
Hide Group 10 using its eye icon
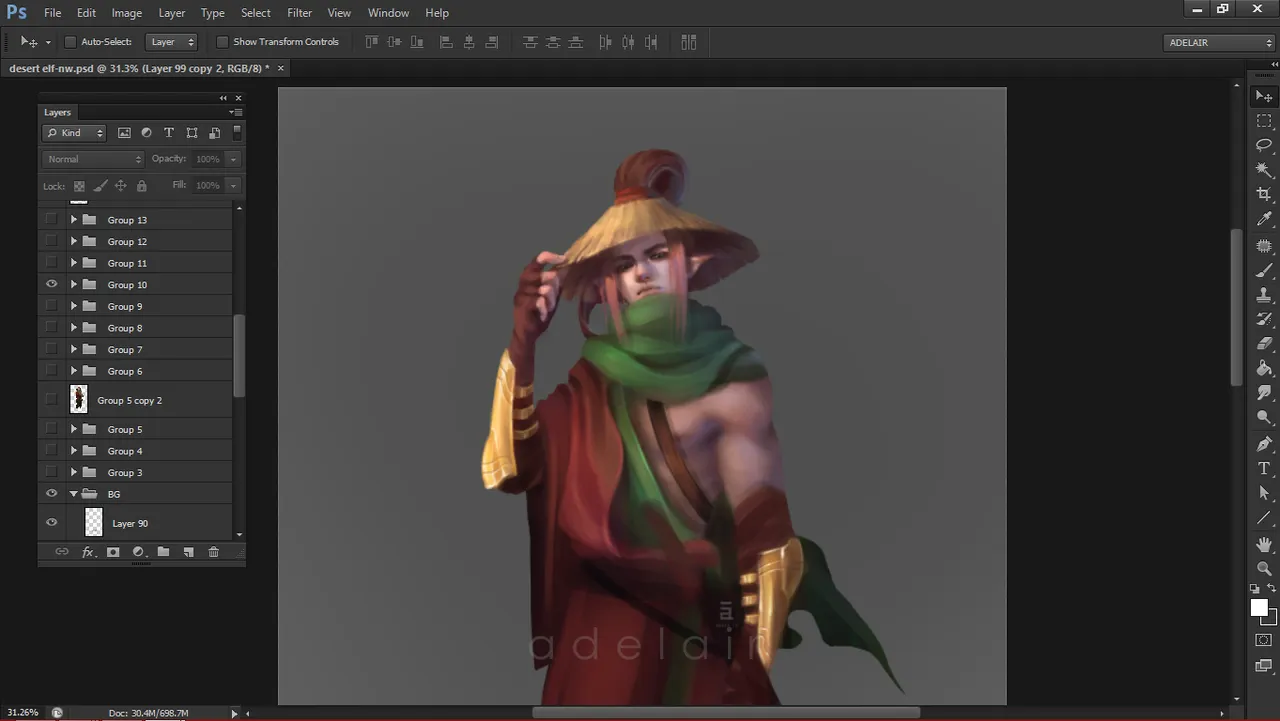point(52,285)
